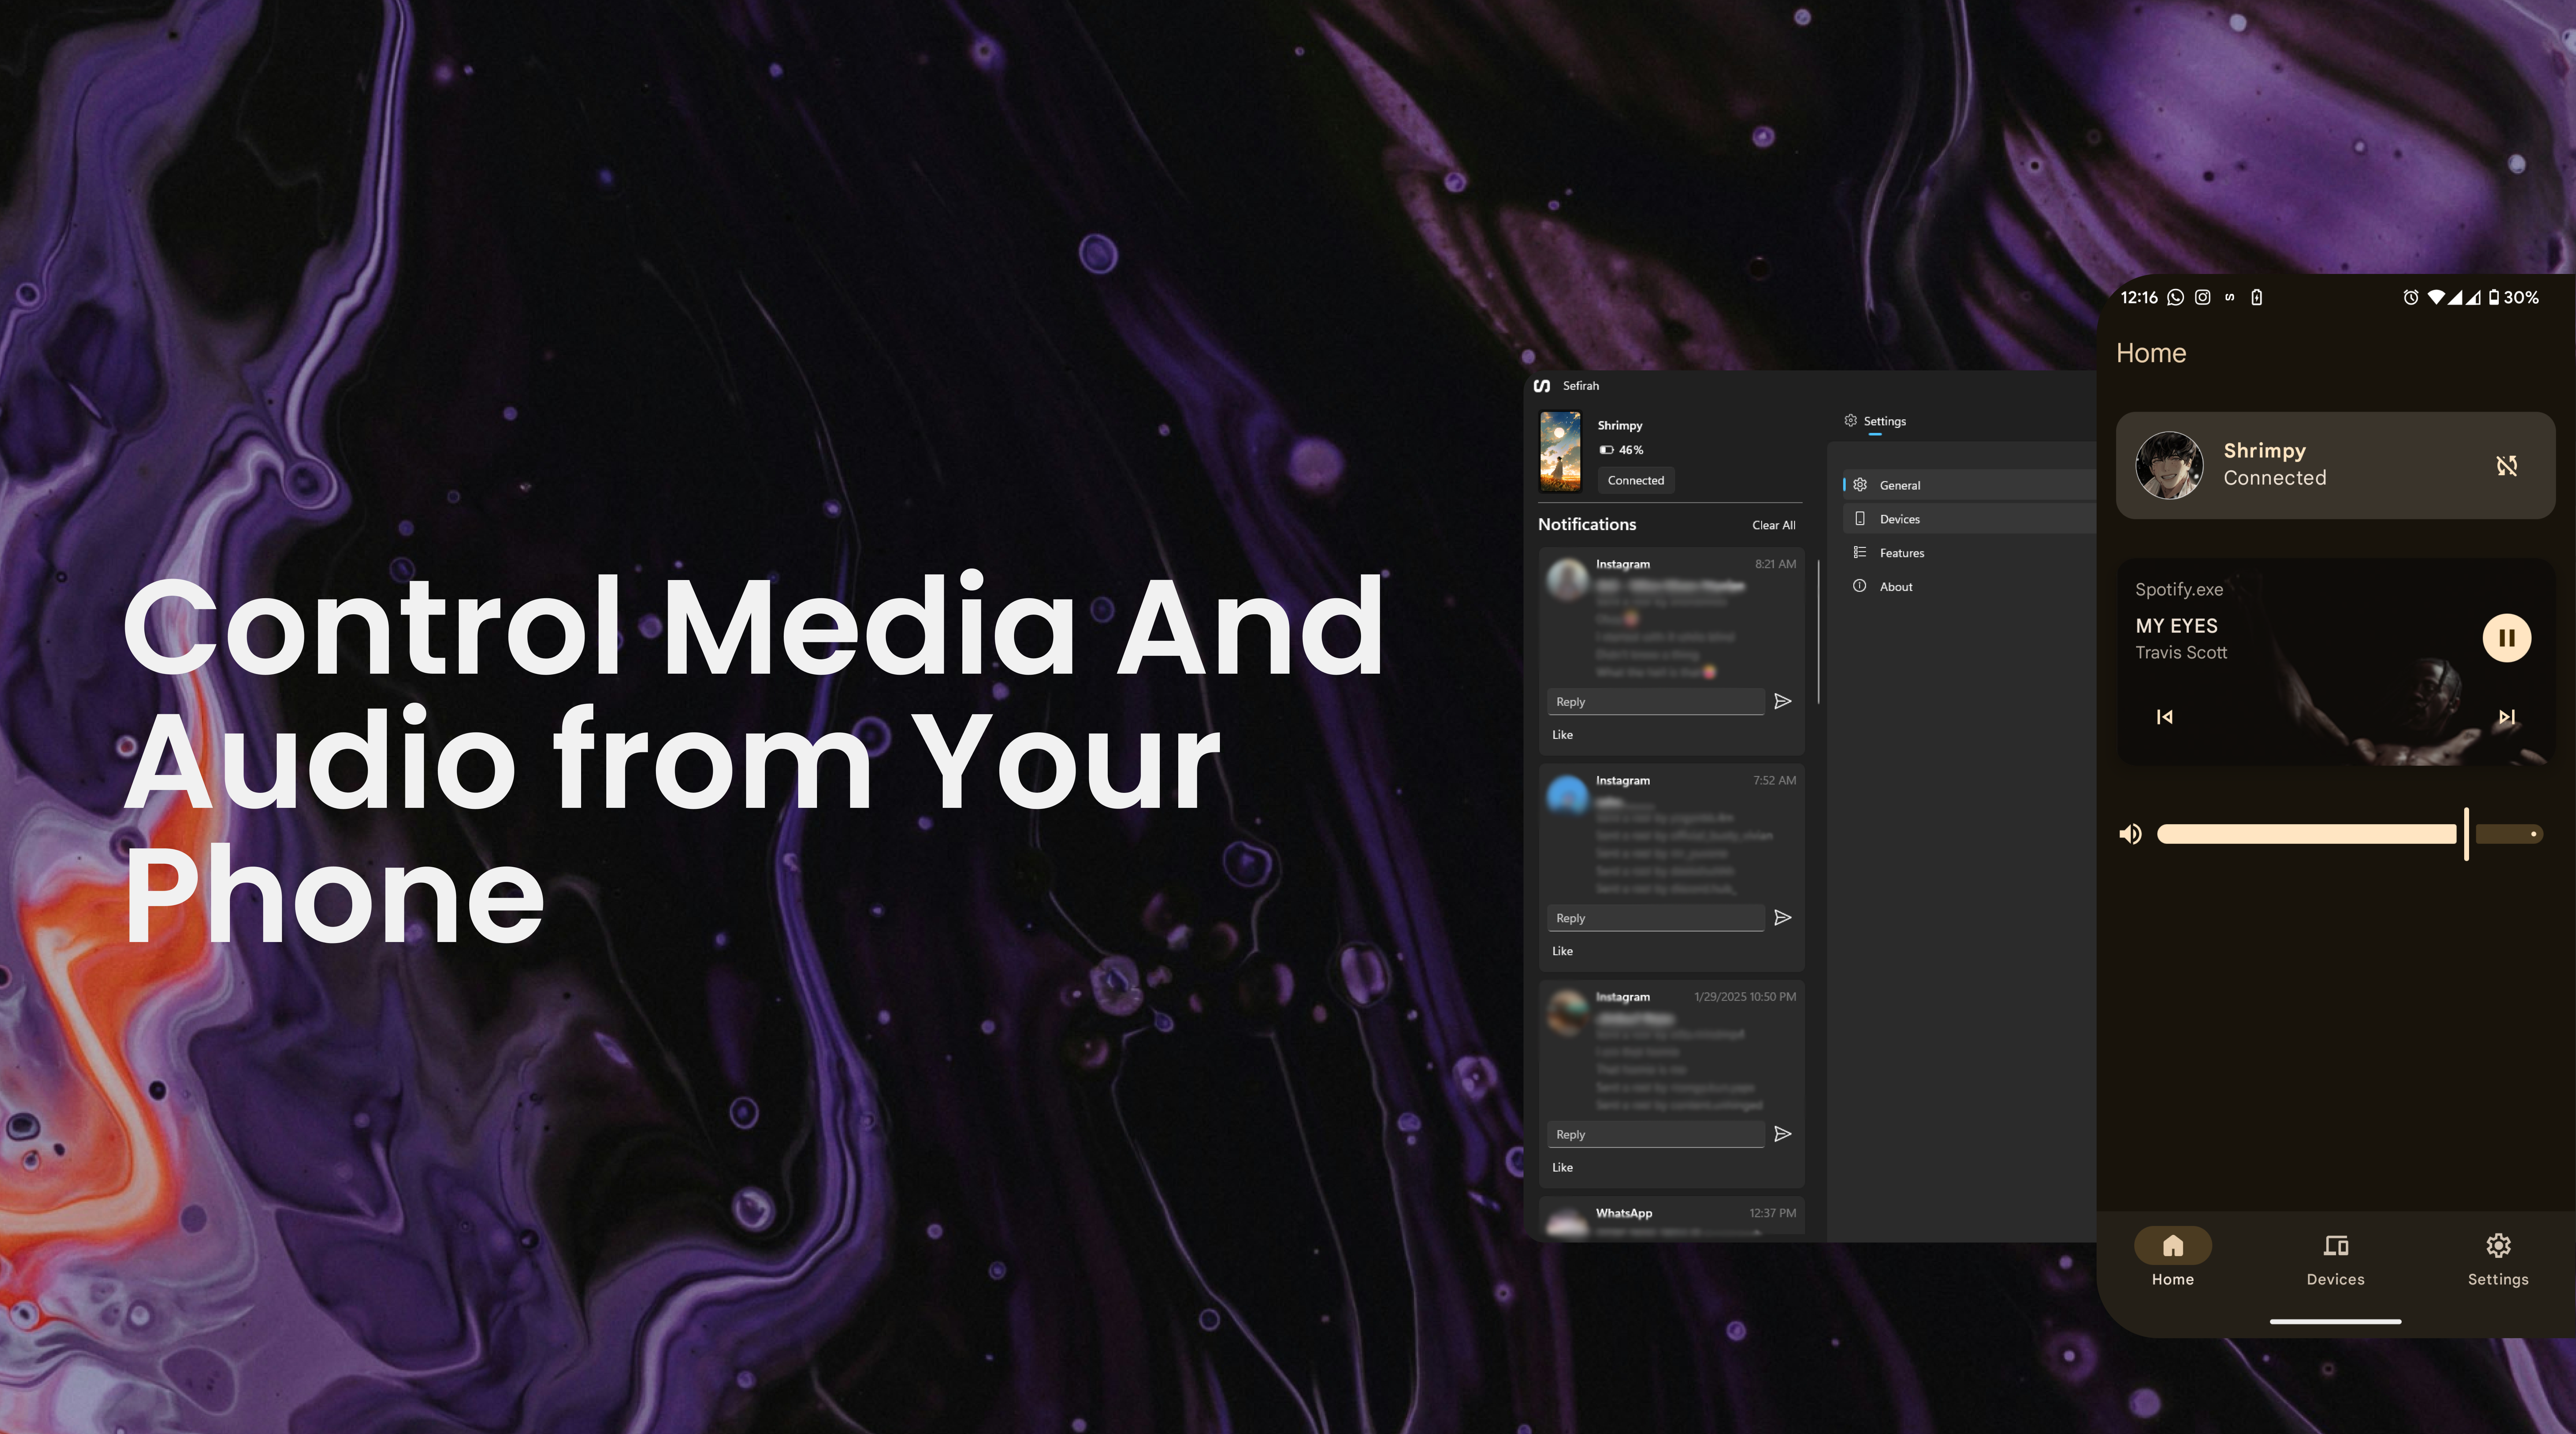
Task: Click Reply field on 7:52 AM Instagram notification
Action: click(1655, 918)
